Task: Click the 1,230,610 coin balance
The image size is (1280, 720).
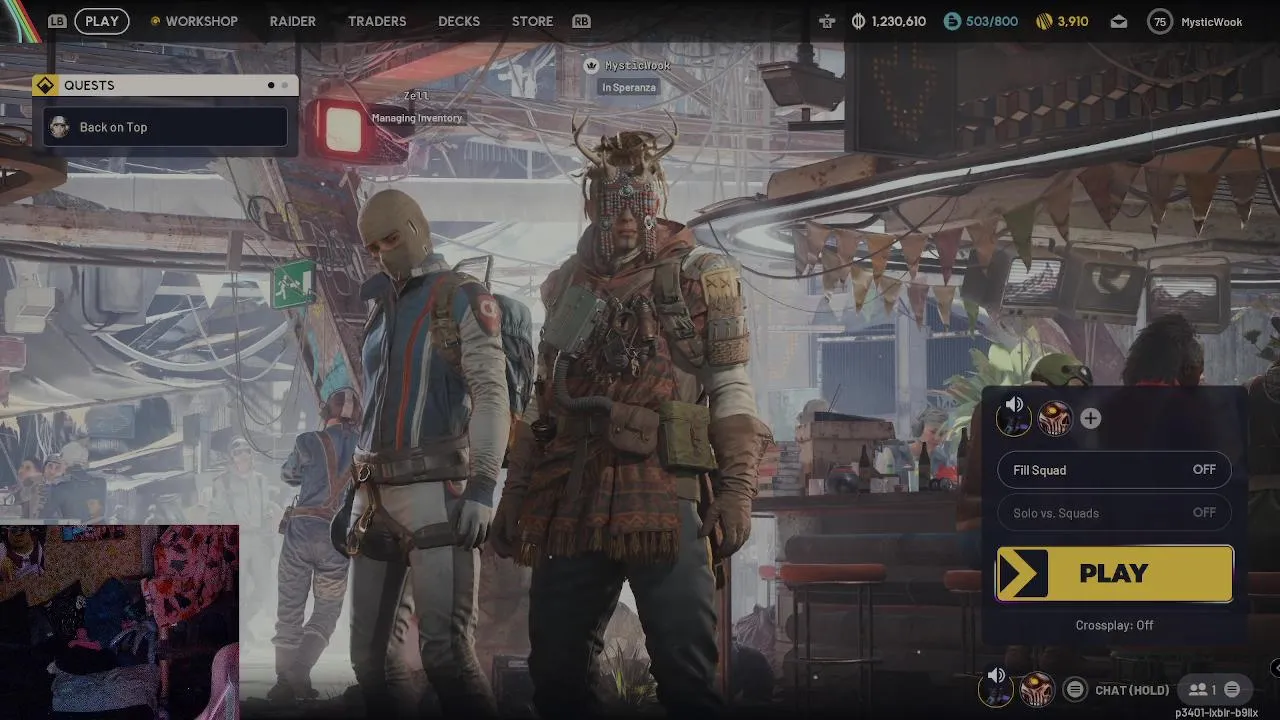Action: click(x=898, y=21)
